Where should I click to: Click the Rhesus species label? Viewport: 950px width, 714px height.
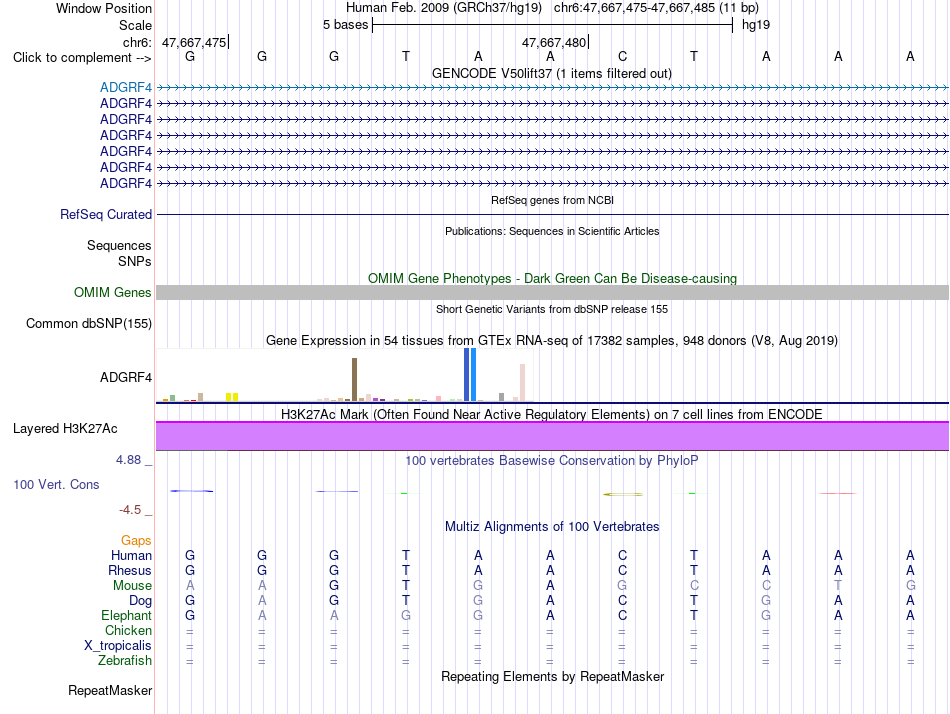pos(130,571)
